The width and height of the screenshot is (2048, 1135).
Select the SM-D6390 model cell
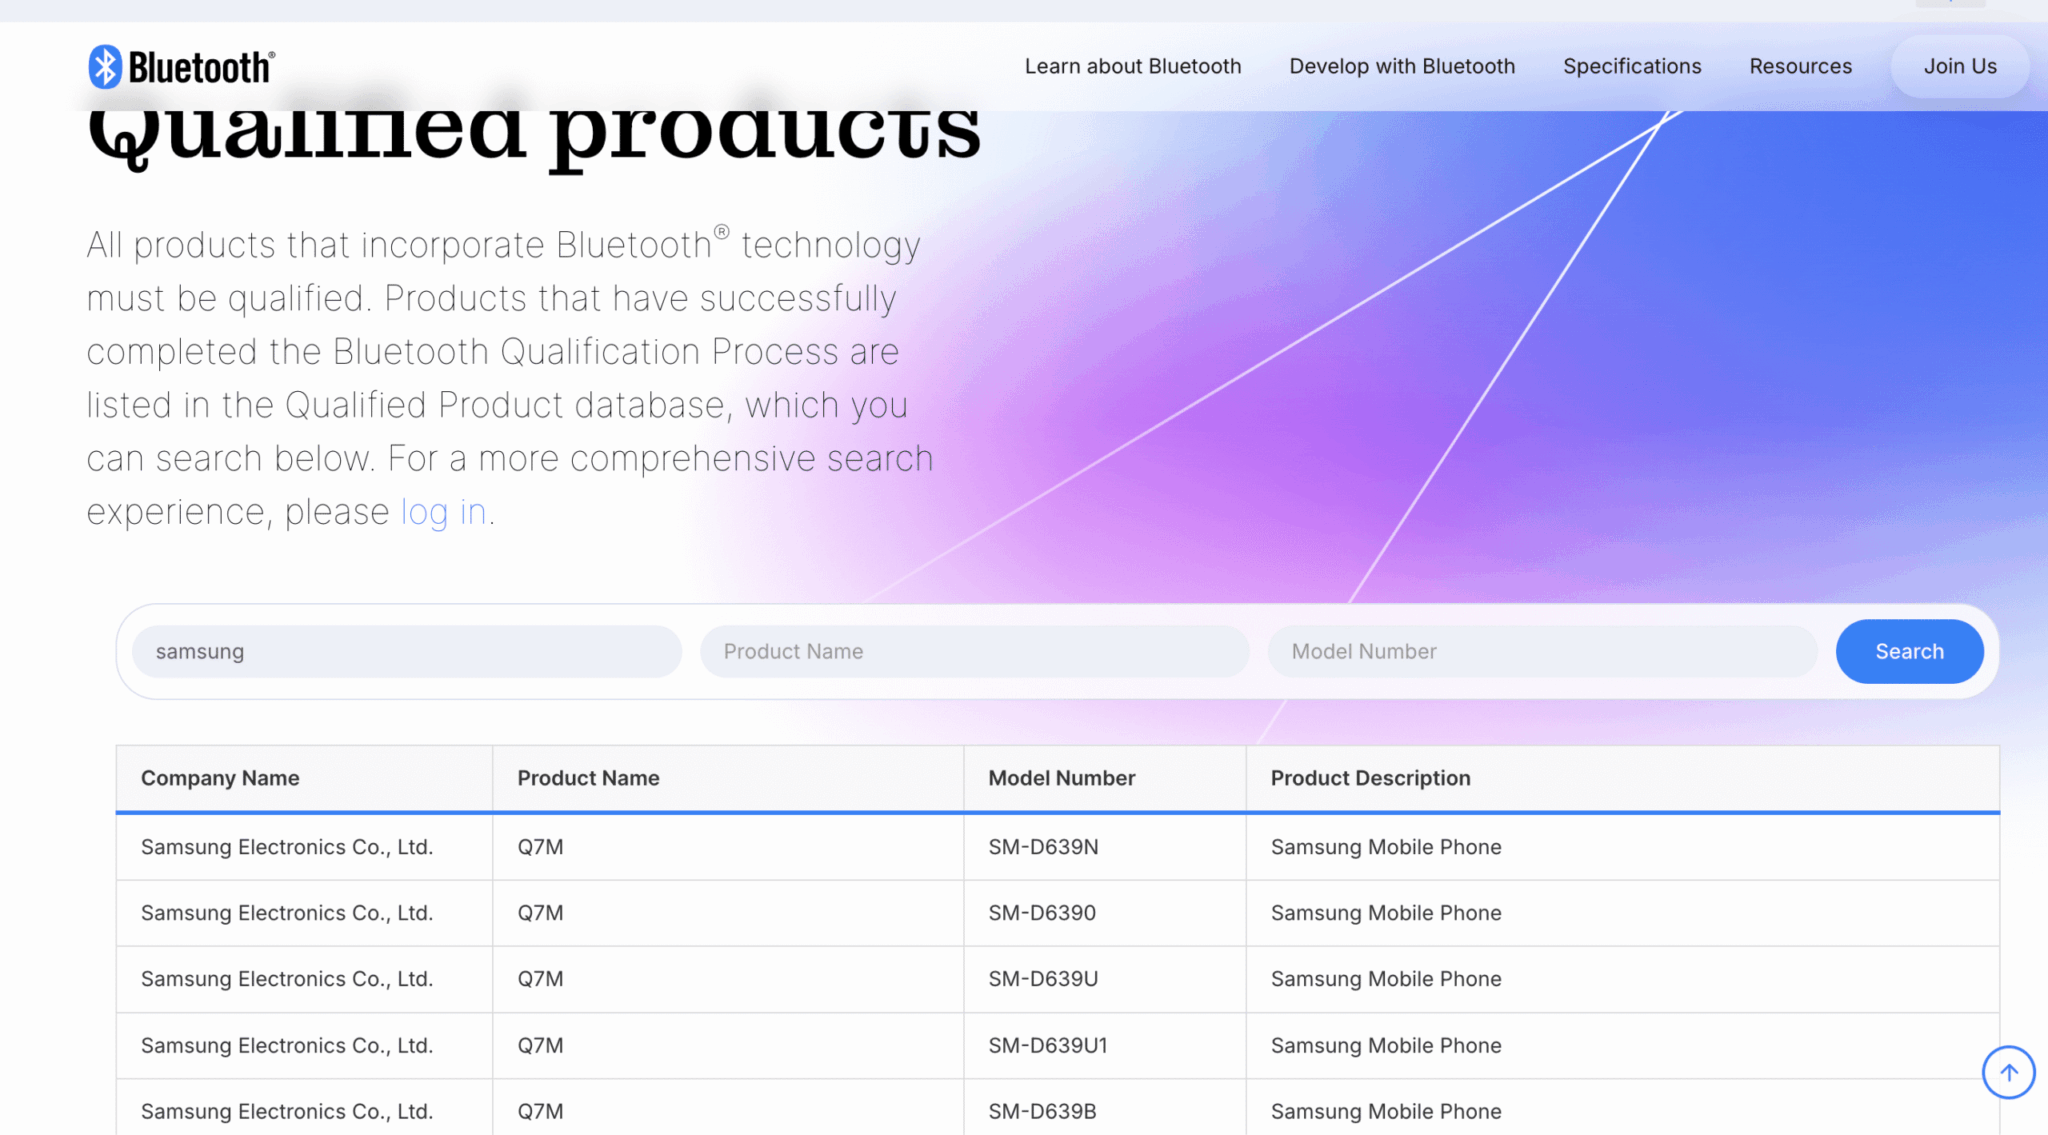1042,913
